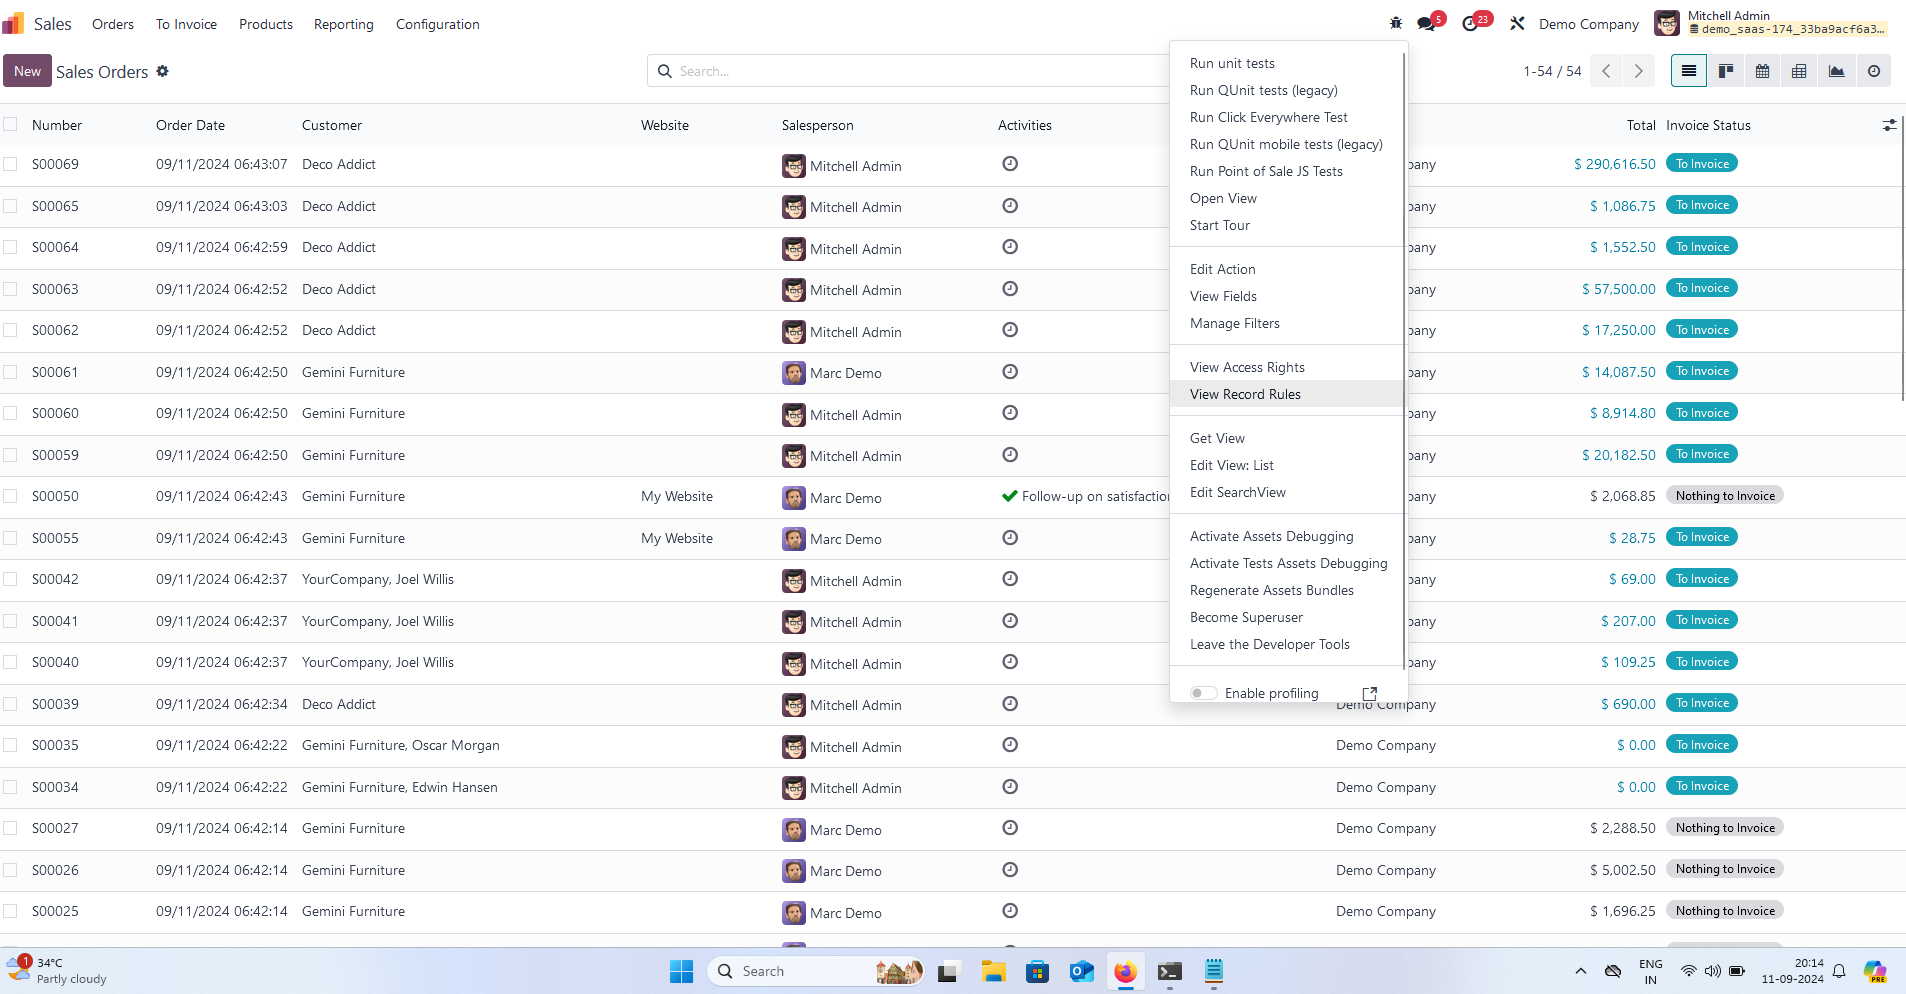Screen dimensions: 1906x994
Task: Sort by Customer column header
Action: 332,125
